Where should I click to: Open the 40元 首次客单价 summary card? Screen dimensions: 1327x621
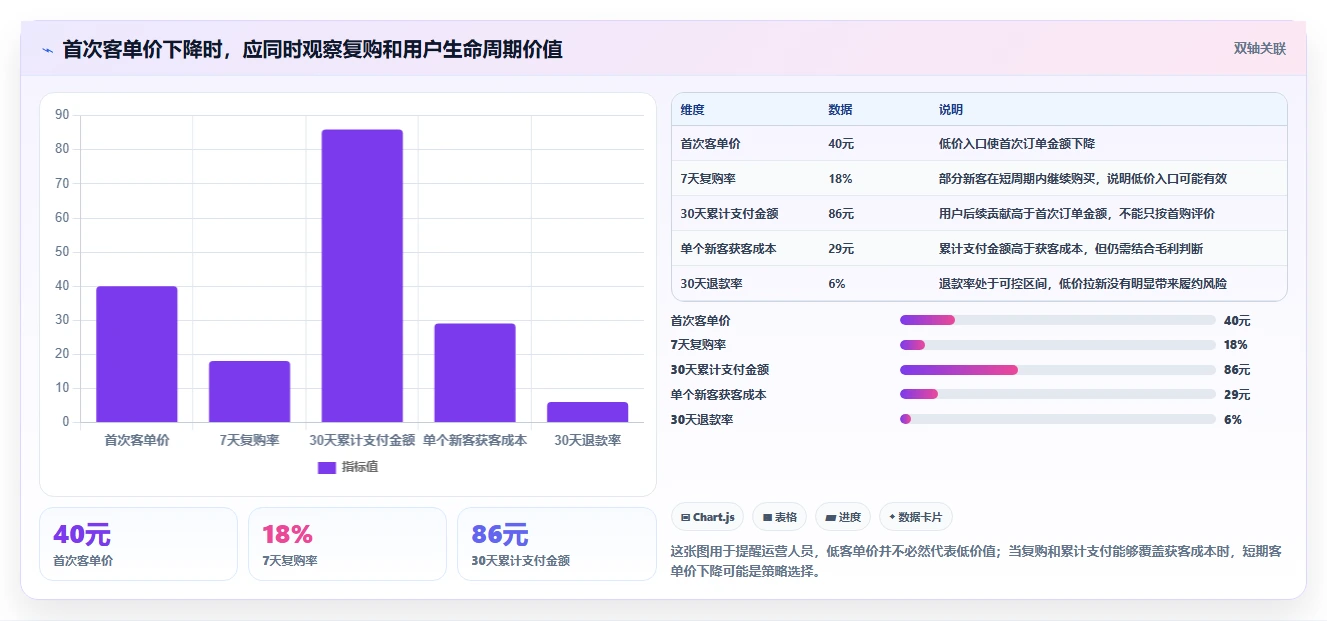click(138, 544)
